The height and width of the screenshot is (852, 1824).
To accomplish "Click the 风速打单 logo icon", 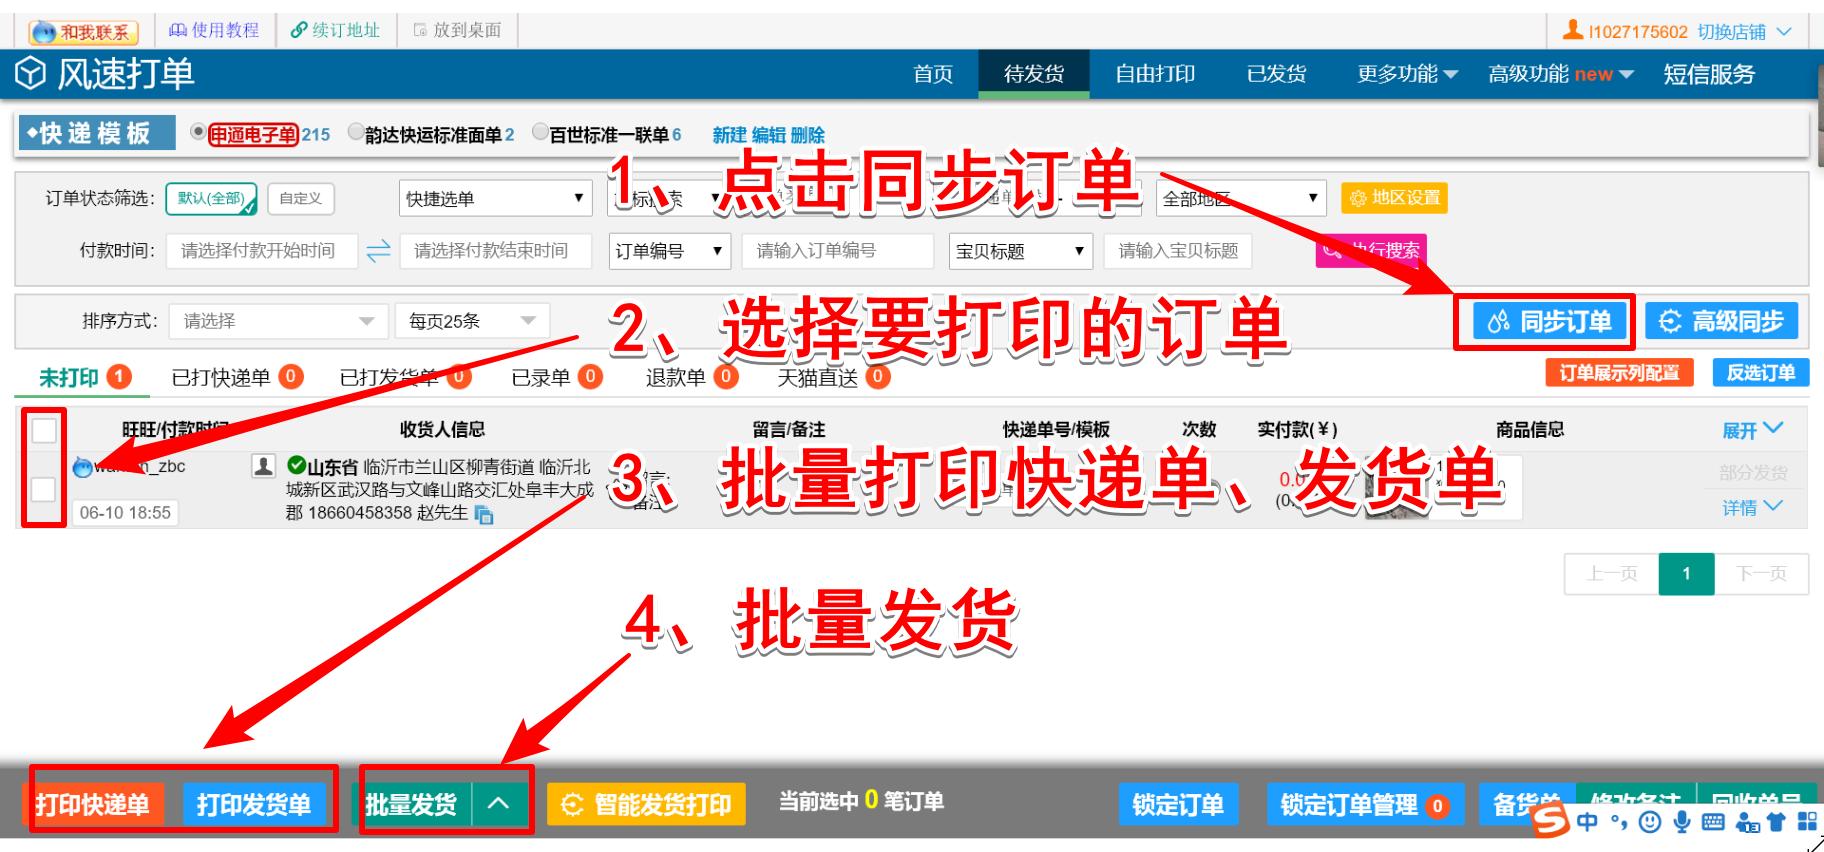I will pos(30,73).
